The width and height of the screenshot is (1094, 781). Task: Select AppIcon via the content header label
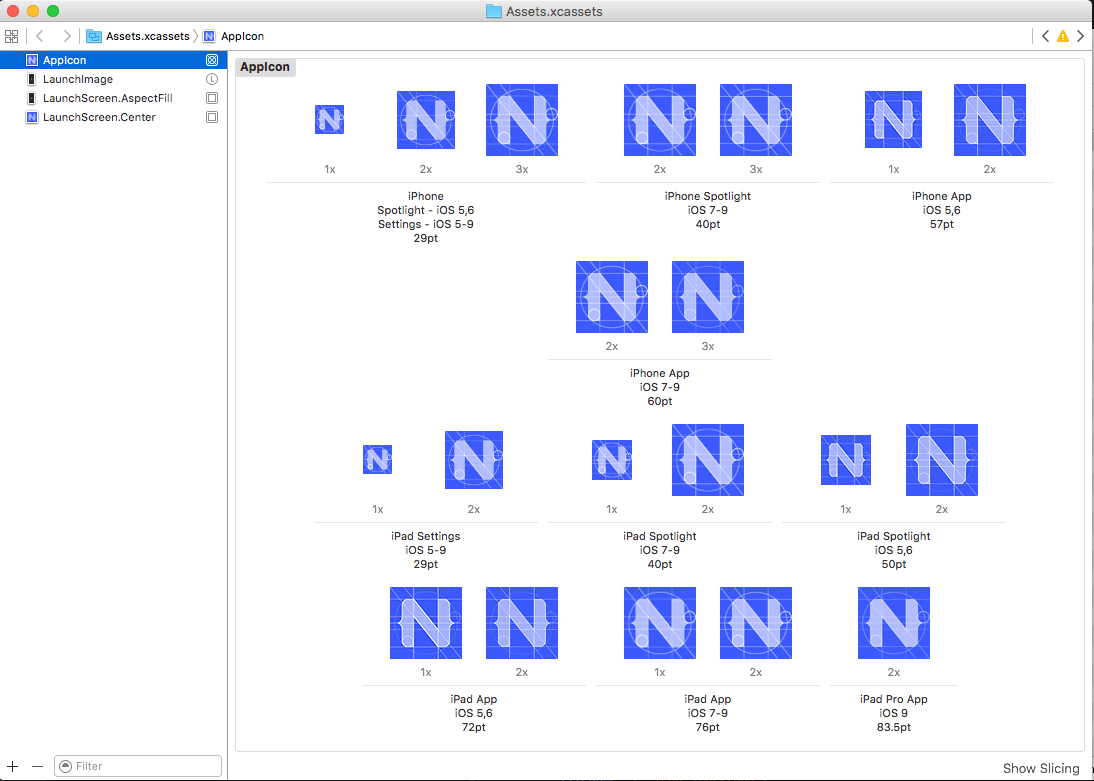click(x=264, y=67)
